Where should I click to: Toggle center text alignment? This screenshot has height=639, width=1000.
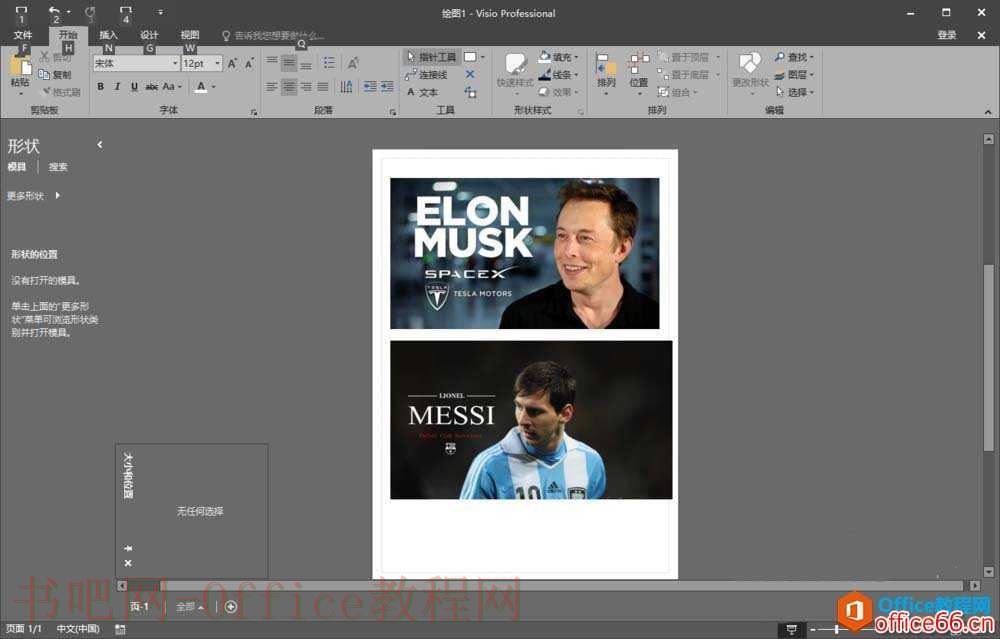coord(289,87)
